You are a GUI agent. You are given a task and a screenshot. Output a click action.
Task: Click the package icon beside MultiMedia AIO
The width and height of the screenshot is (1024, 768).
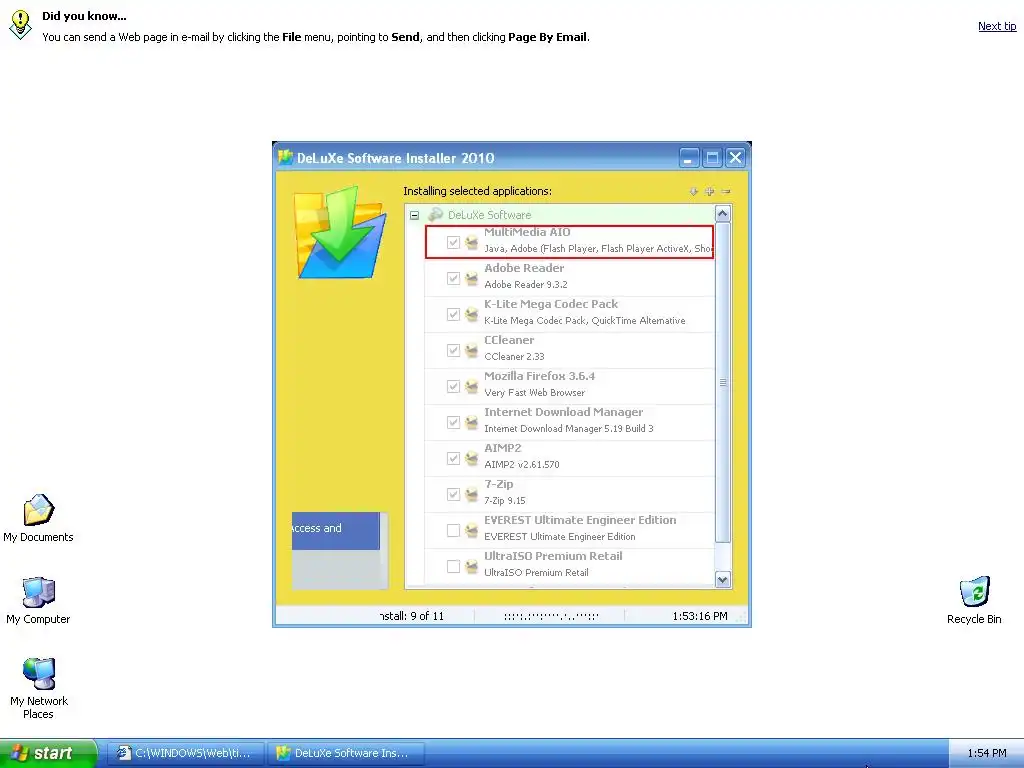472,242
